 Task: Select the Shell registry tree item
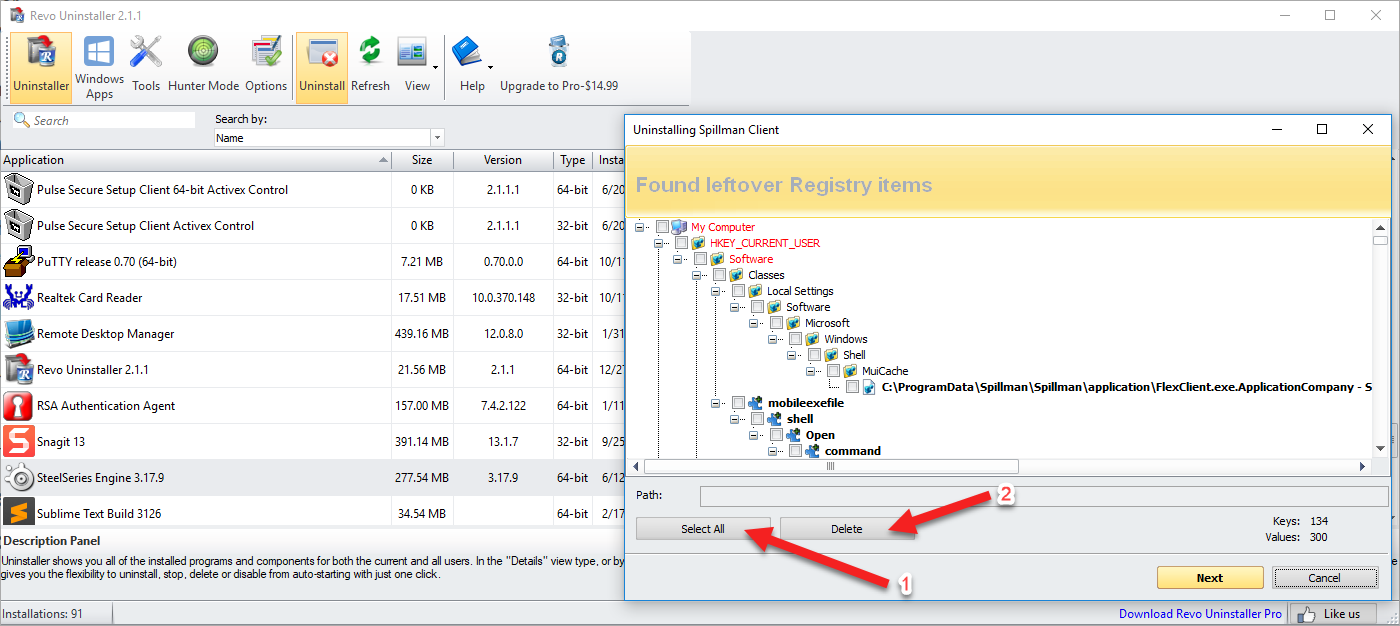tap(854, 355)
